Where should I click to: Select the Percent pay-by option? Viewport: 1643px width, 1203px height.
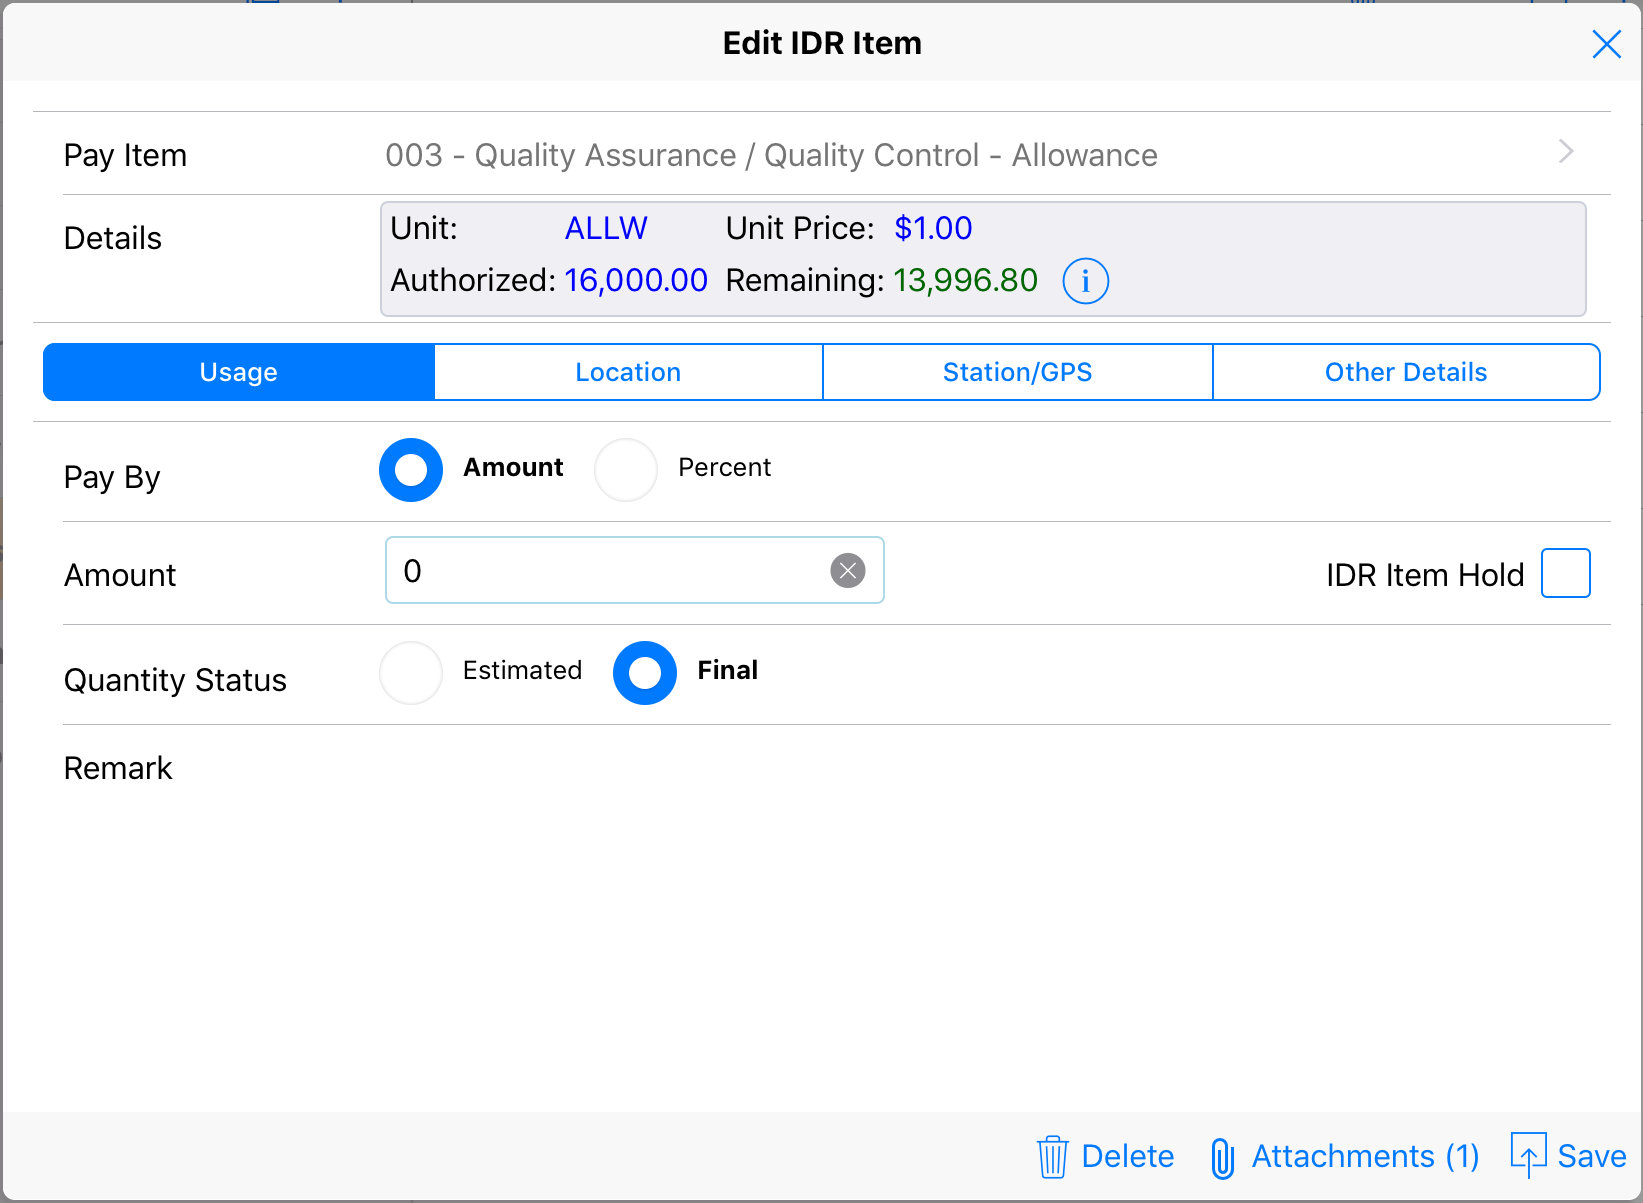[626, 470]
